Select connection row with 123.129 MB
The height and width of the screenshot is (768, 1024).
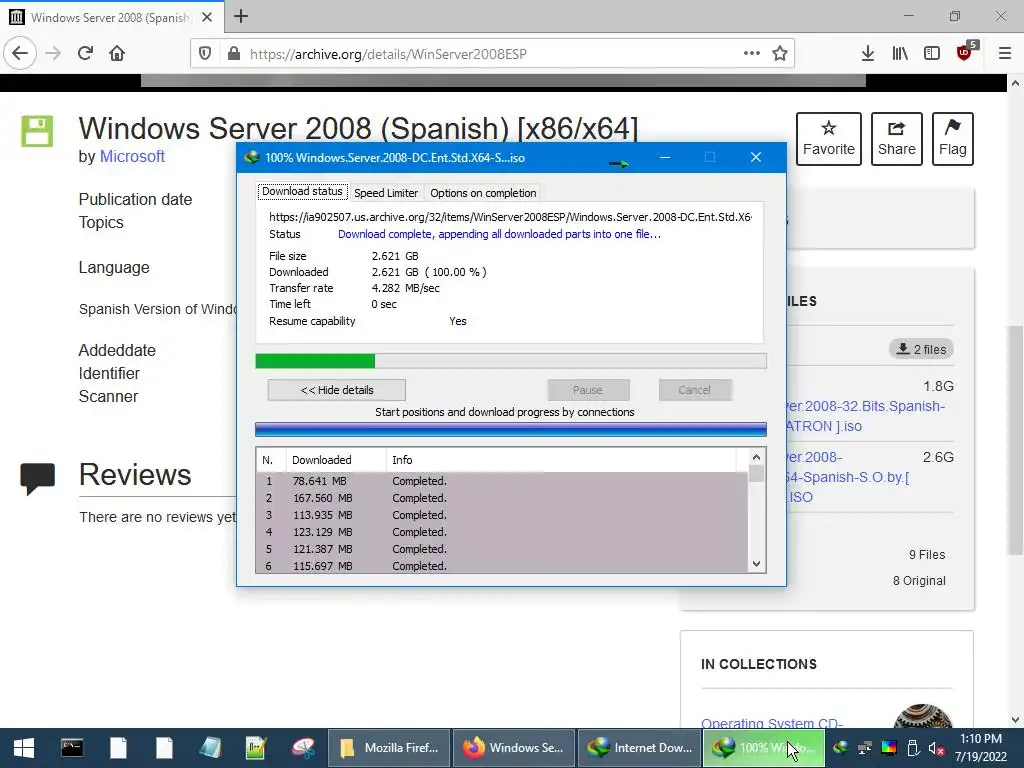coord(502,532)
